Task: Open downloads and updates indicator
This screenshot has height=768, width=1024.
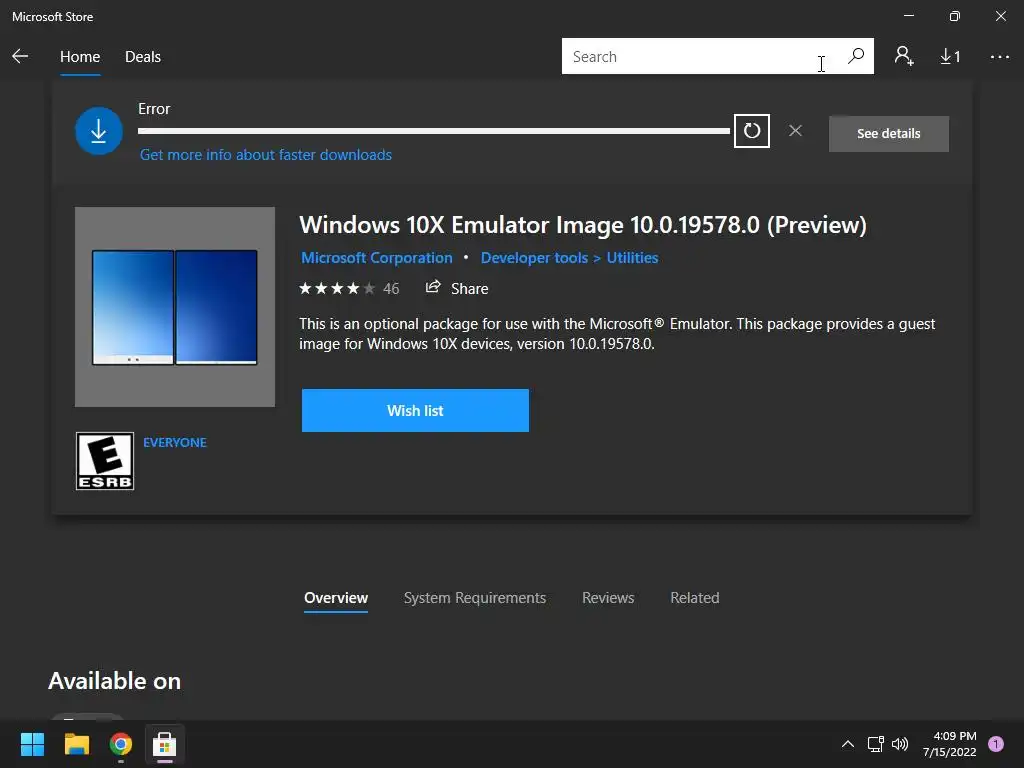Action: coord(950,57)
